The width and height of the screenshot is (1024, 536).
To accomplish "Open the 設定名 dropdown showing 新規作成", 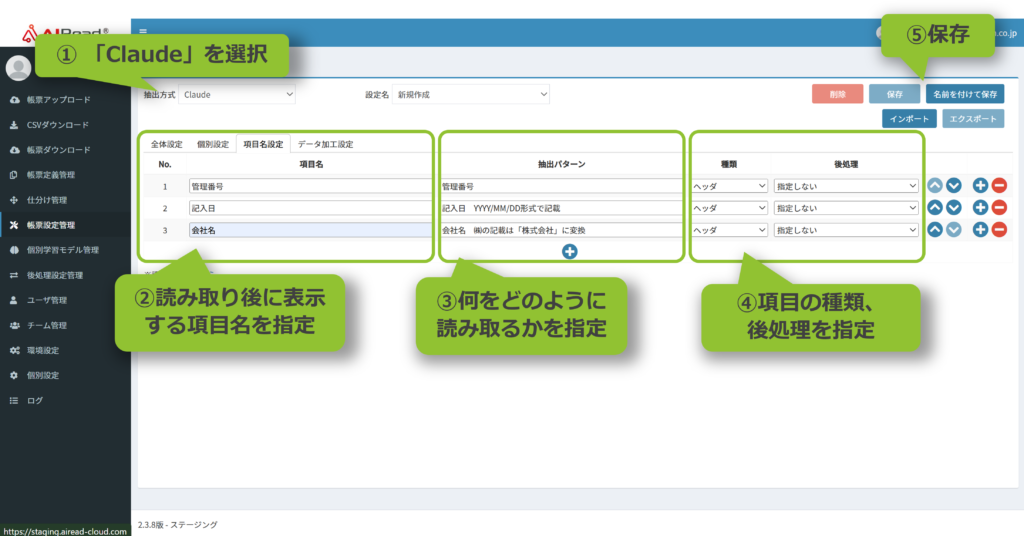I will (472, 95).
